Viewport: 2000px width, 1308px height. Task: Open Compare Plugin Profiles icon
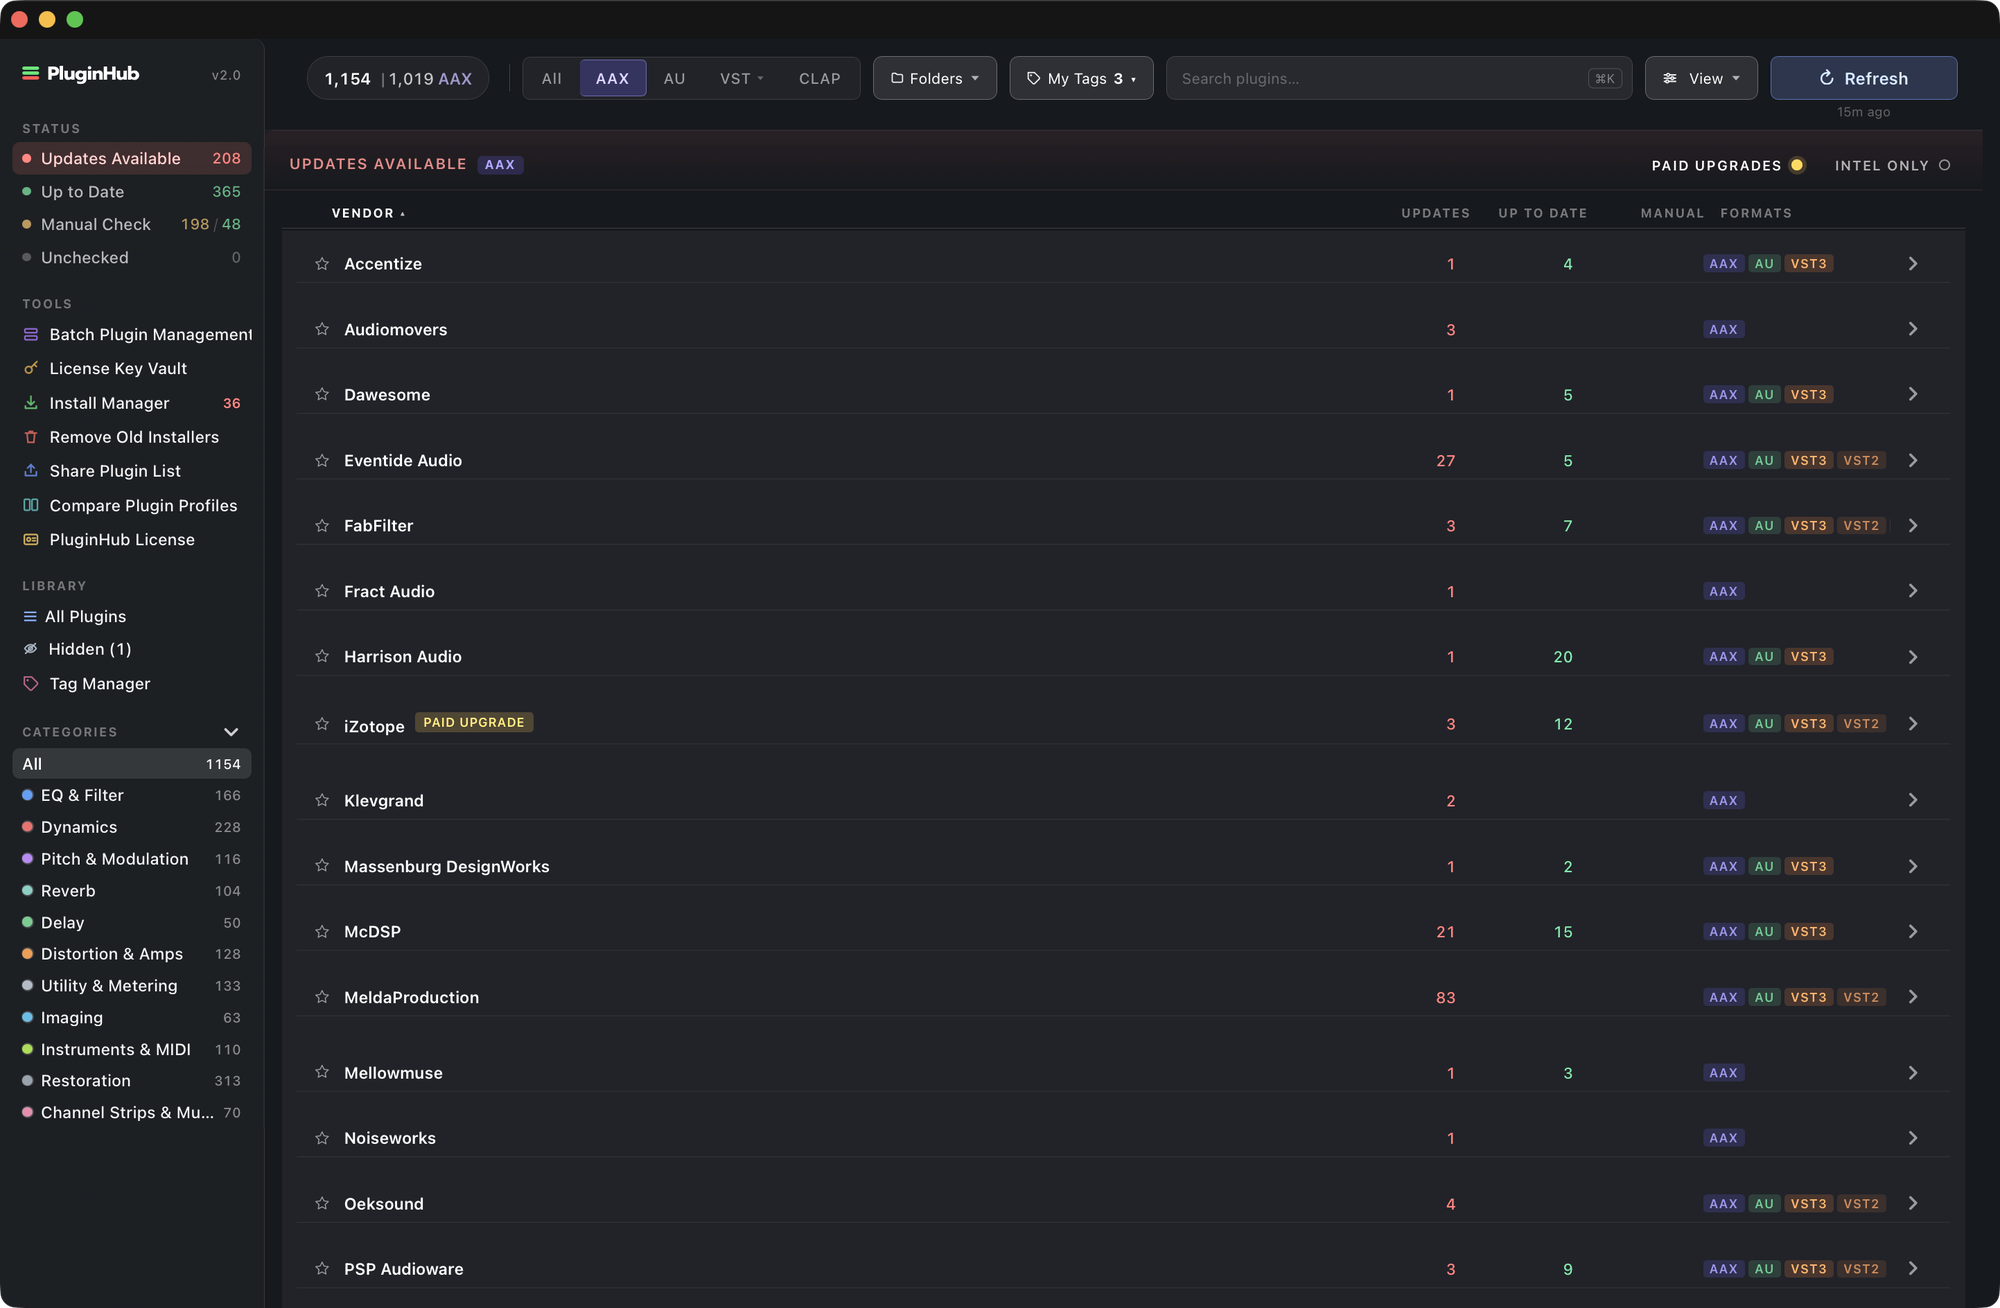click(31, 505)
